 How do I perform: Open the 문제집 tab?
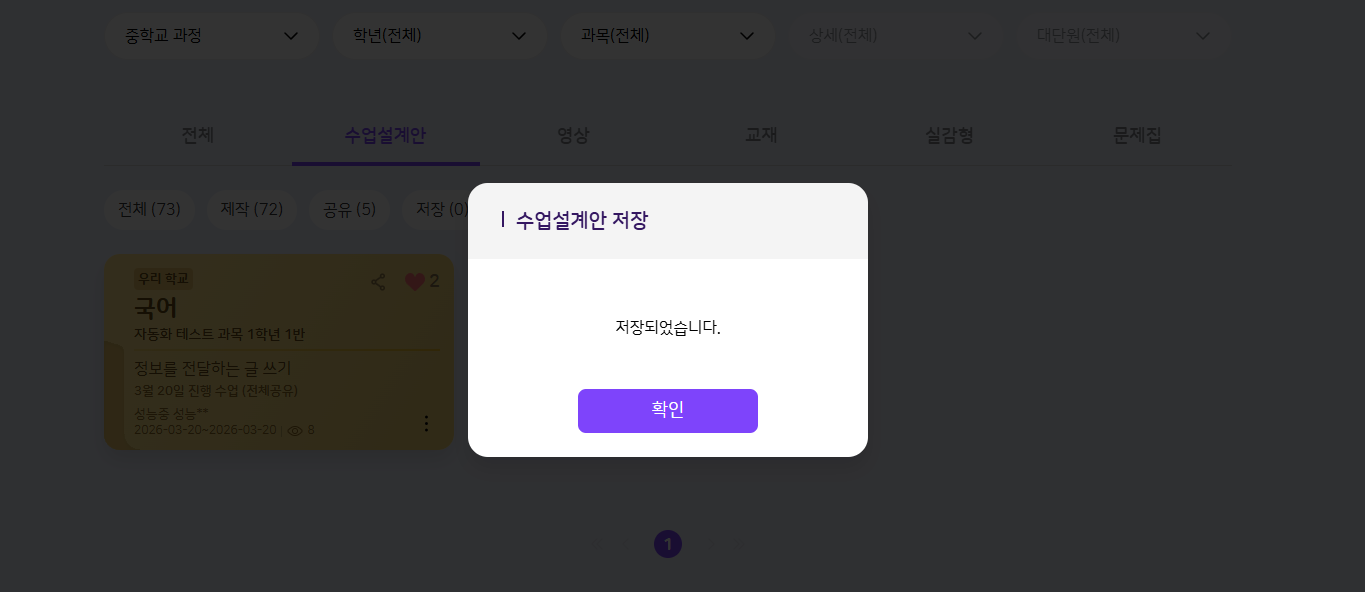1138,136
